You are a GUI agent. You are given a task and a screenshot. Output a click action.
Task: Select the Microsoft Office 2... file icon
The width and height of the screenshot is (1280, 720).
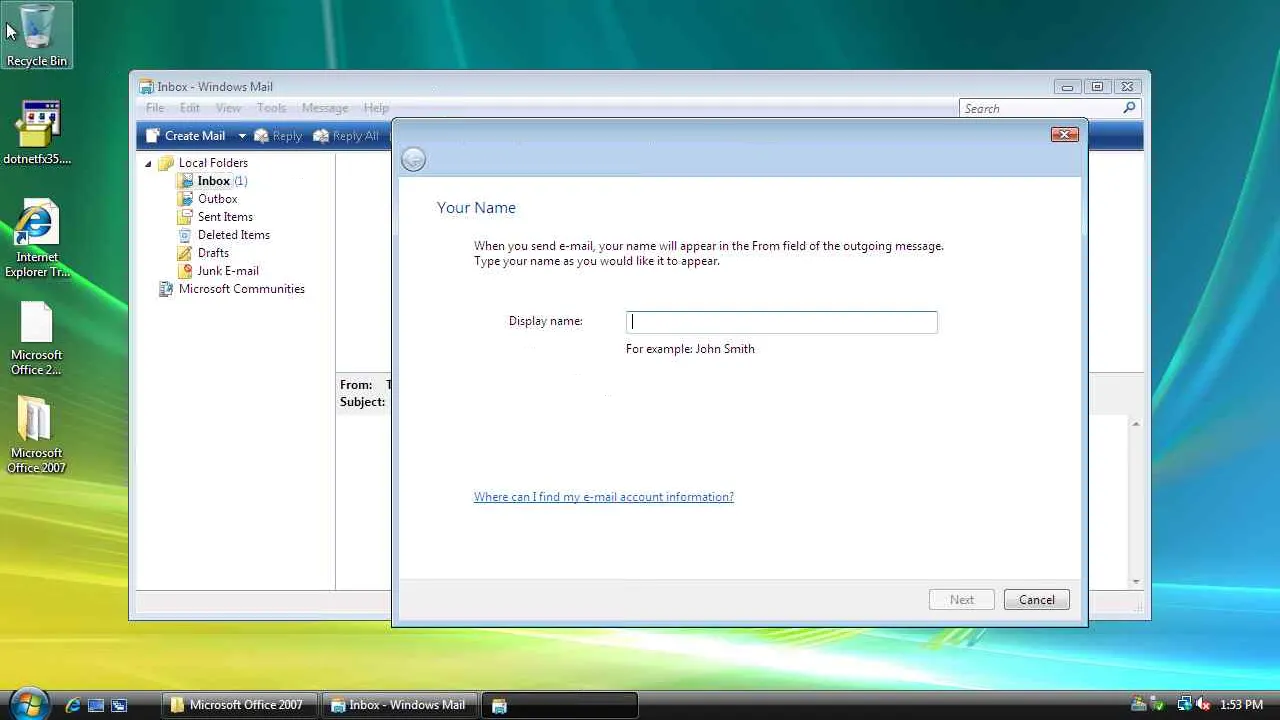click(x=37, y=339)
